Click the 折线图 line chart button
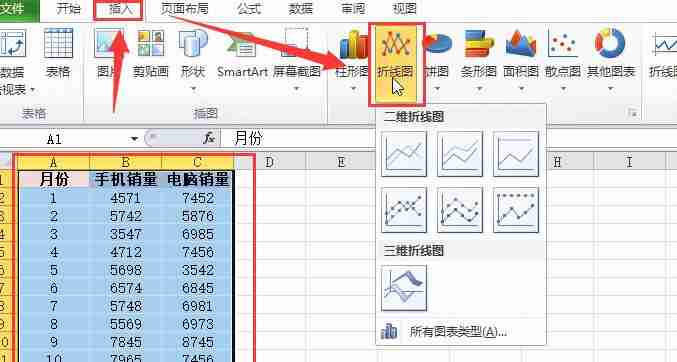The height and width of the screenshot is (362, 677). [x=396, y=64]
